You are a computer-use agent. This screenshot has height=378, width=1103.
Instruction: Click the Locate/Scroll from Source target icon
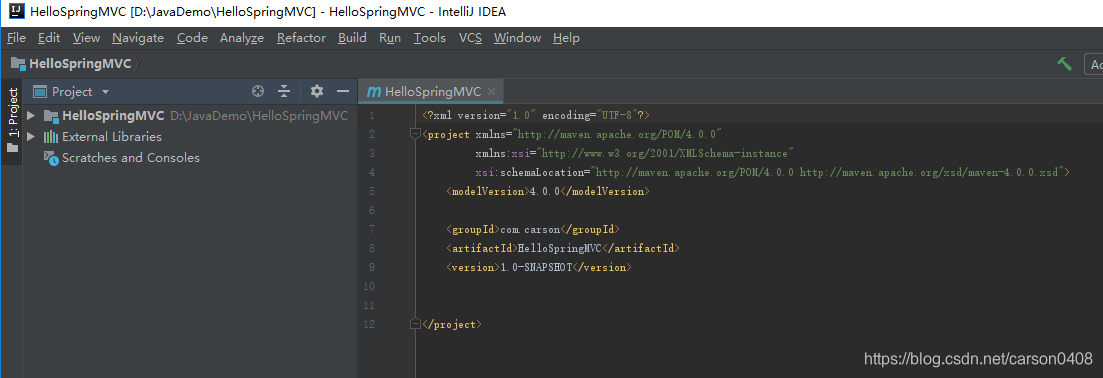click(x=258, y=91)
